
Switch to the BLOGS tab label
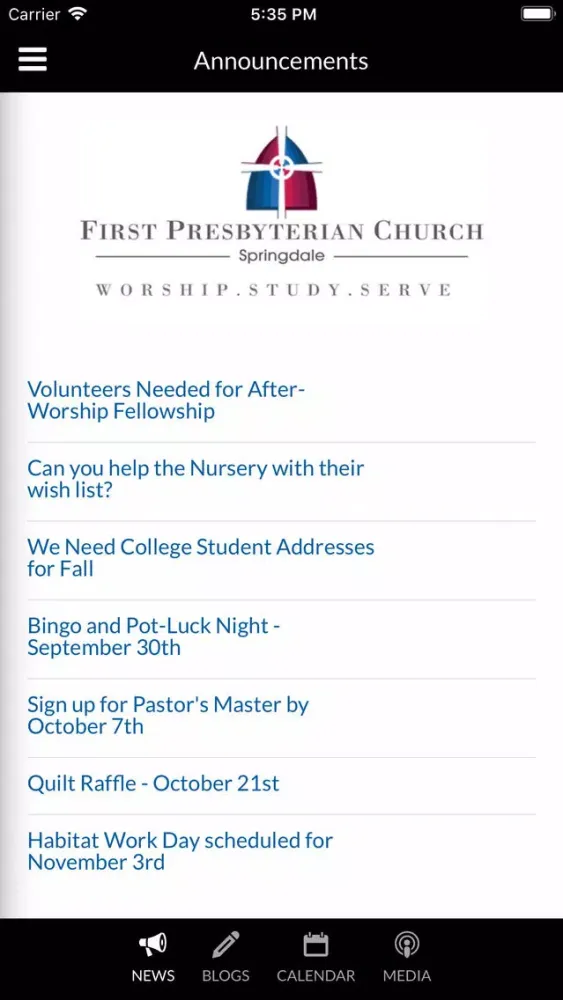226,975
